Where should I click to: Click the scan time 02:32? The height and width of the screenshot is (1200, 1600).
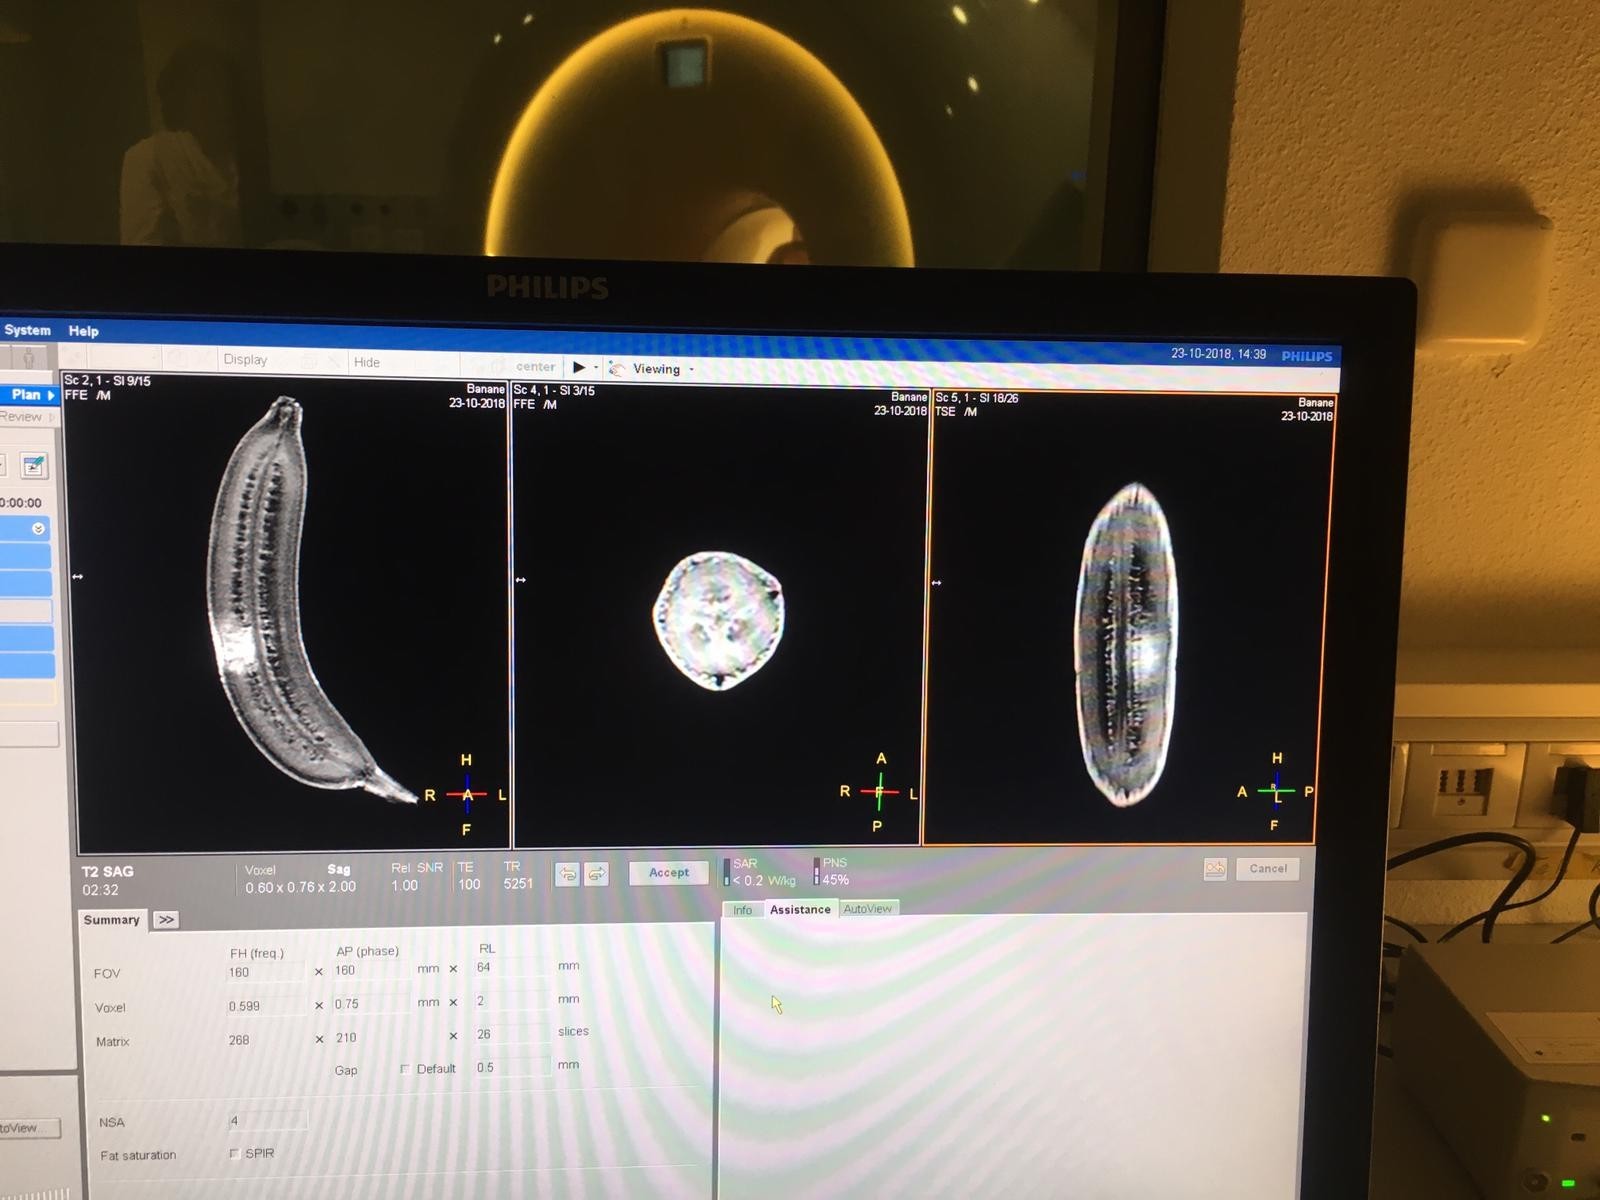pyautogui.click(x=100, y=890)
